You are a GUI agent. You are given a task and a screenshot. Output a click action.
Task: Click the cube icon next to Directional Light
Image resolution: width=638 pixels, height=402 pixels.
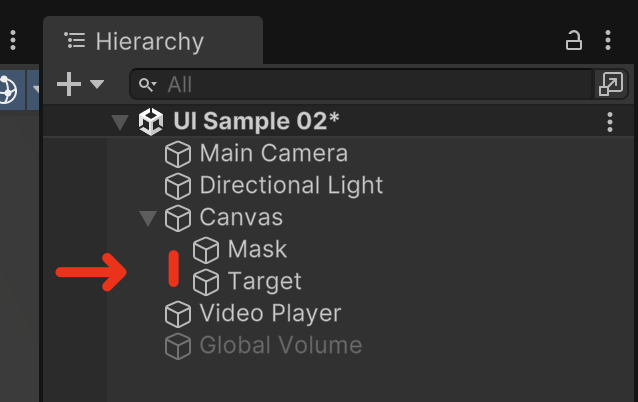[x=178, y=186]
